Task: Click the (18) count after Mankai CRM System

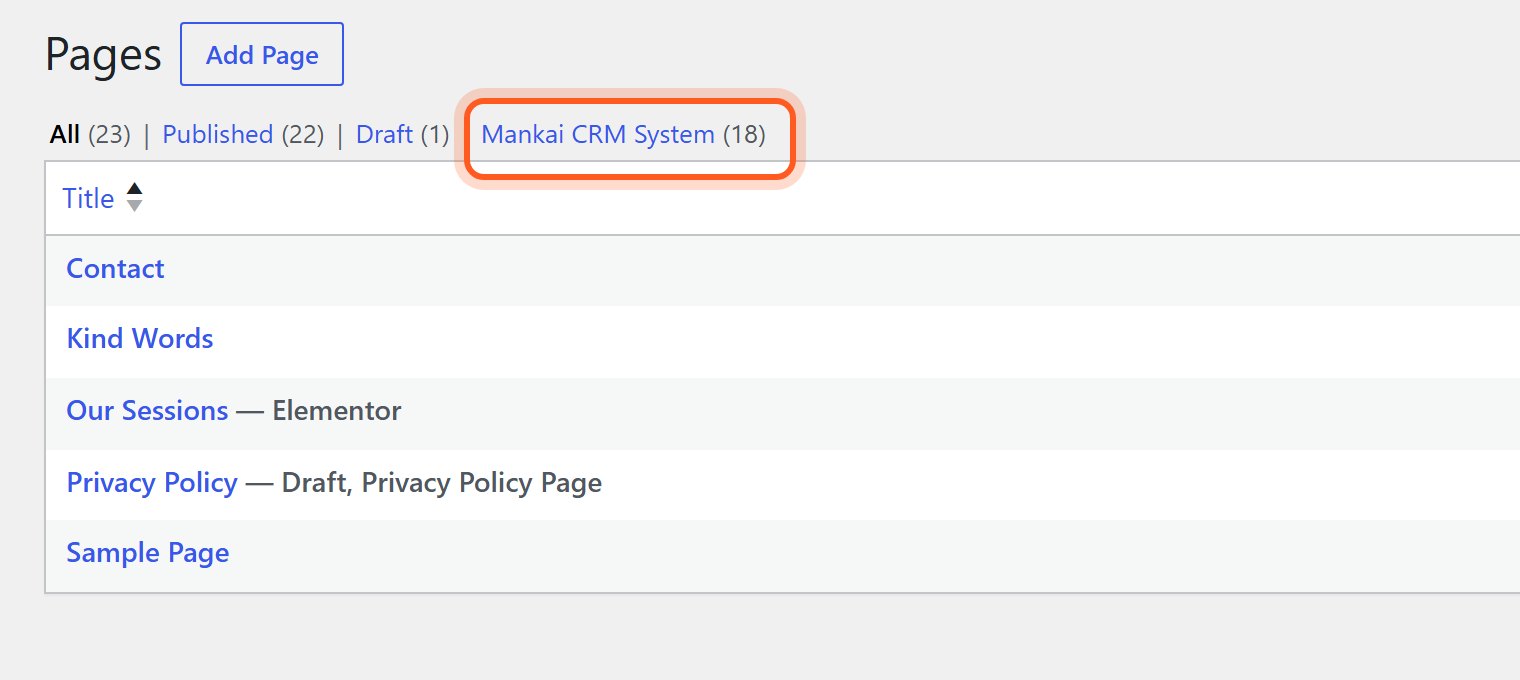Action: point(744,134)
